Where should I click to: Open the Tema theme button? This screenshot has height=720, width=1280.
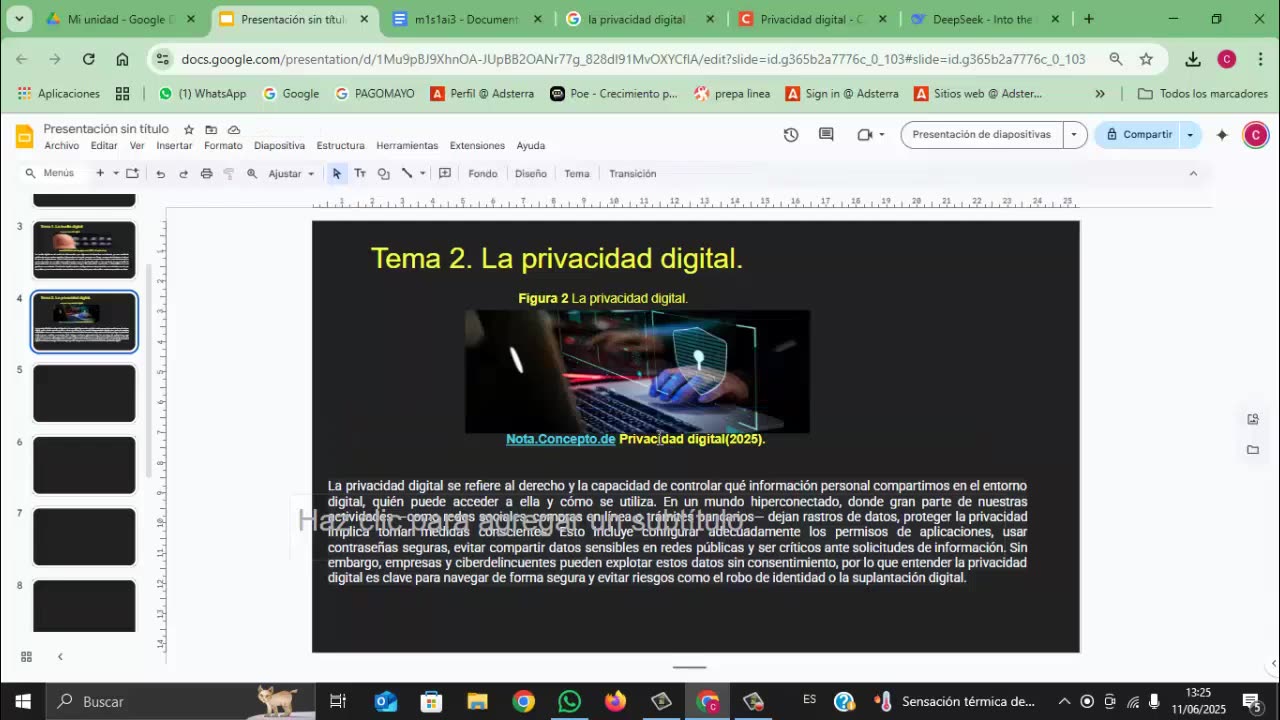coord(576,173)
